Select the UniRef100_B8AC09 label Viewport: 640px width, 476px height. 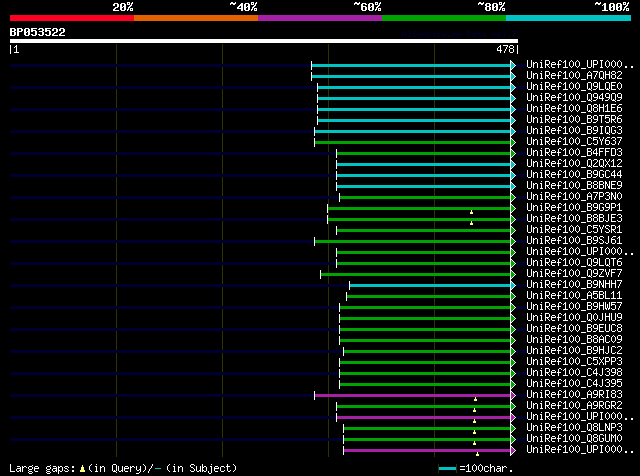tap(574, 340)
